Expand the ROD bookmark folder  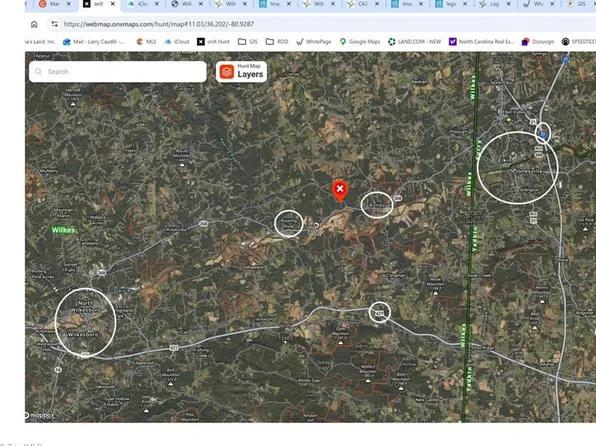[277, 42]
